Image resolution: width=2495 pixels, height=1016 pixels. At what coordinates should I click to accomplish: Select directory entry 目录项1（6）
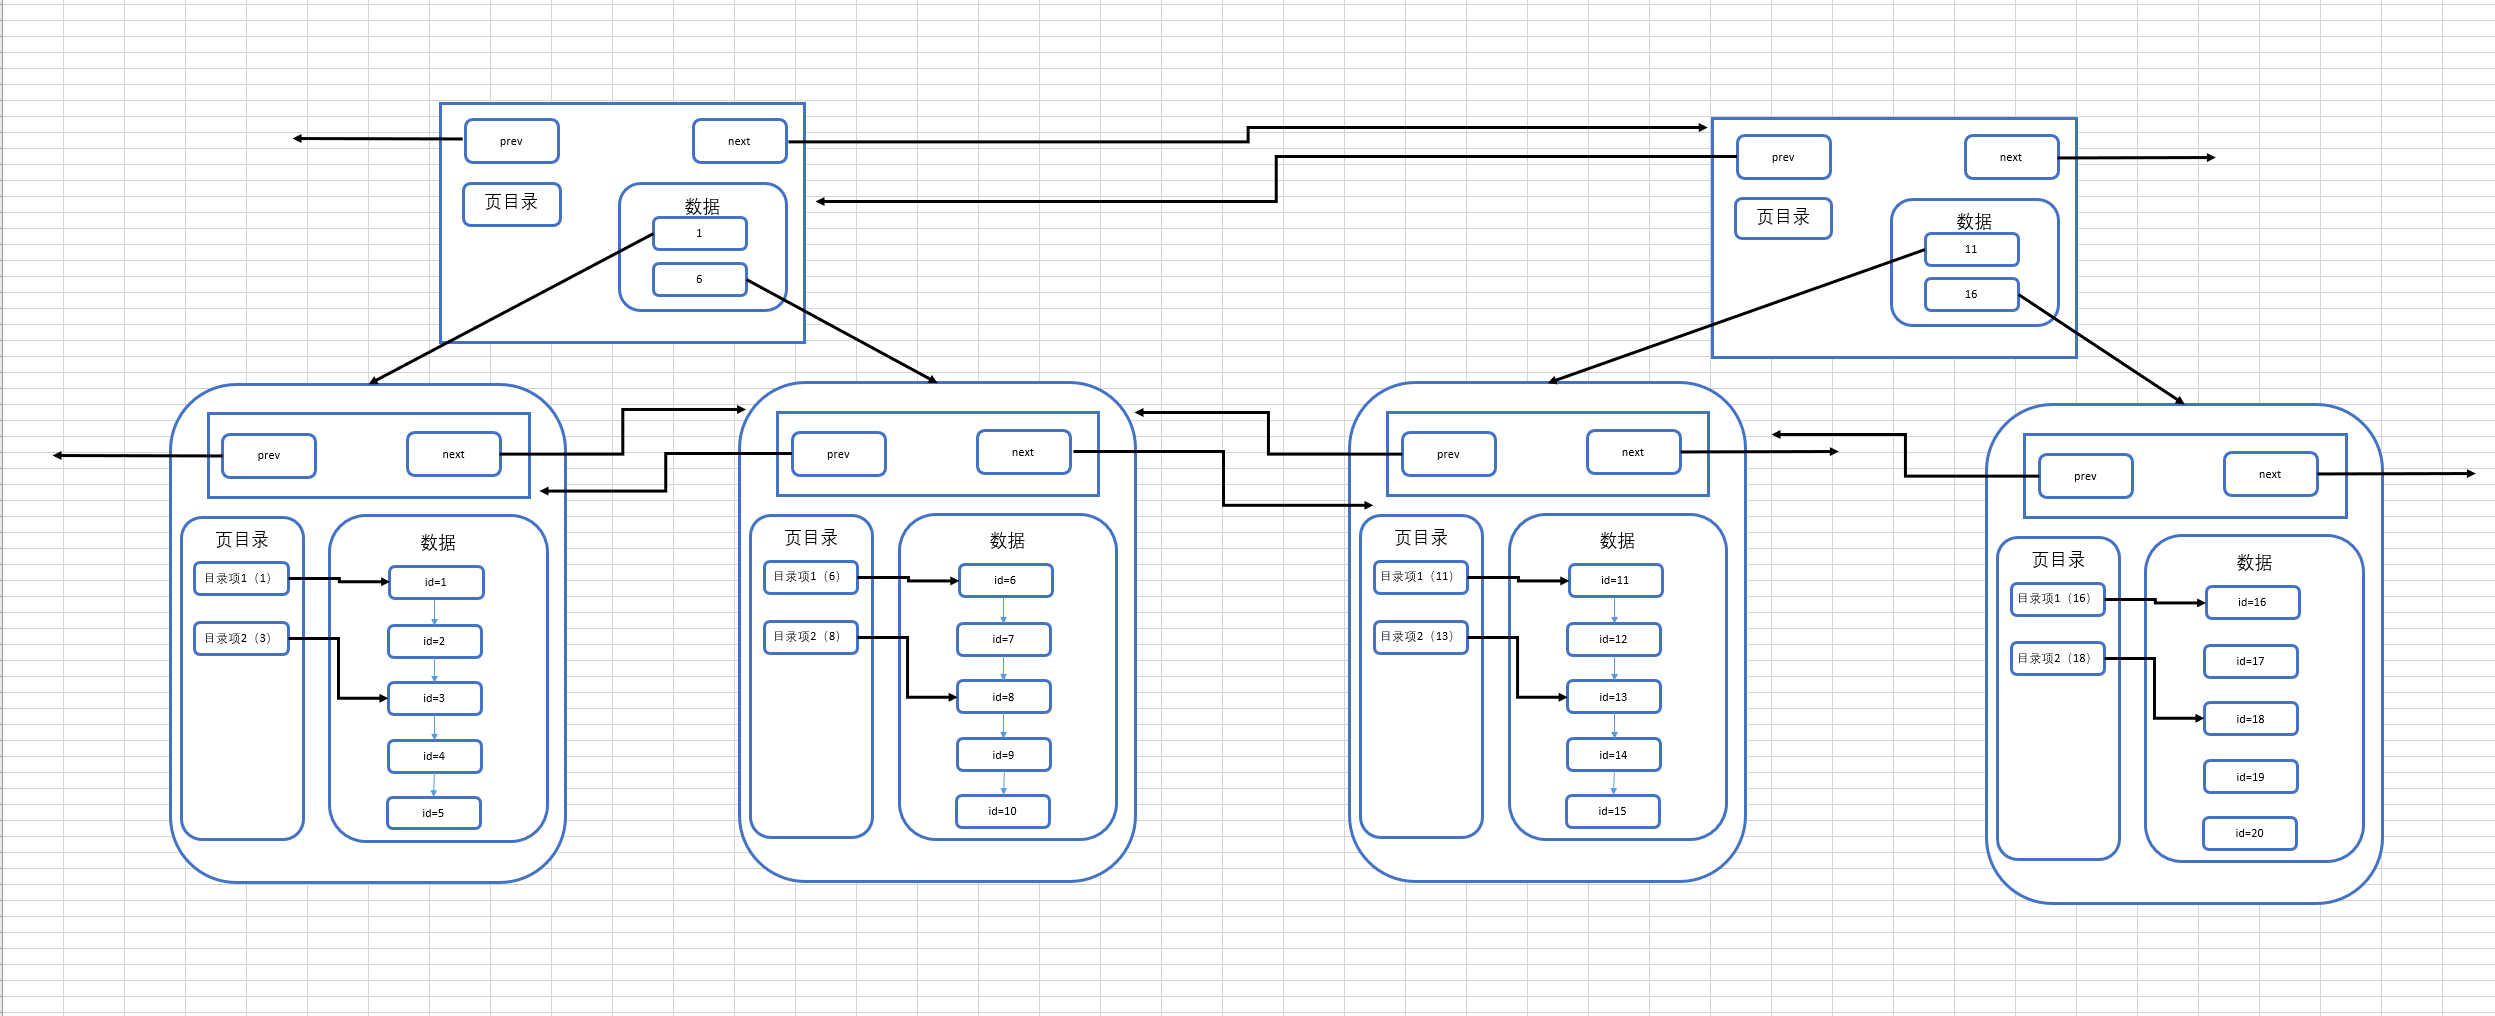click(x=810, y=577)
